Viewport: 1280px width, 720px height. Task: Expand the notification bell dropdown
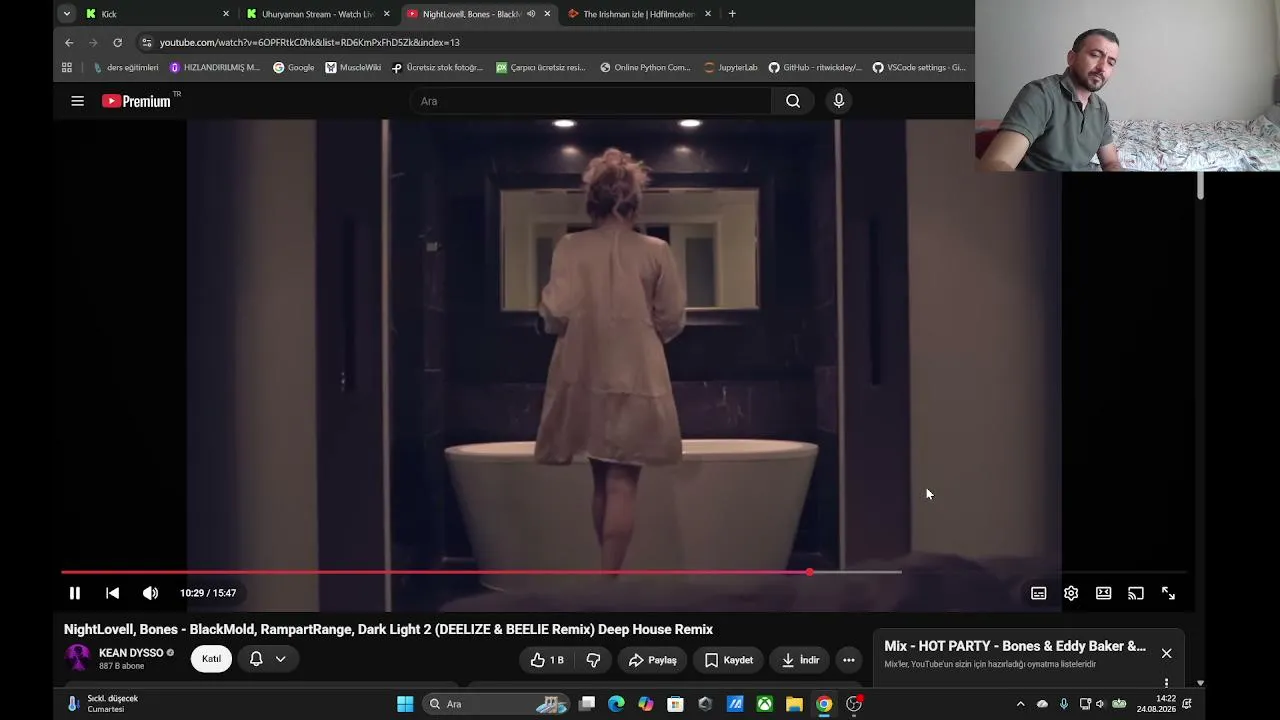[267, 659]
